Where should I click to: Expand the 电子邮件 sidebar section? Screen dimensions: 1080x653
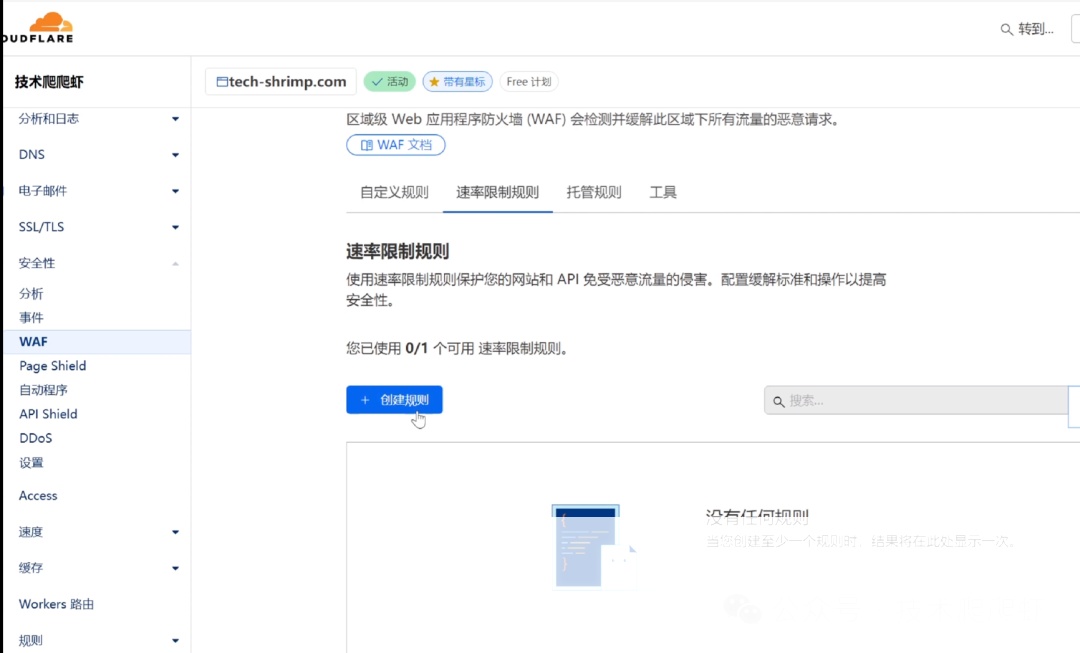pos(175,191)
